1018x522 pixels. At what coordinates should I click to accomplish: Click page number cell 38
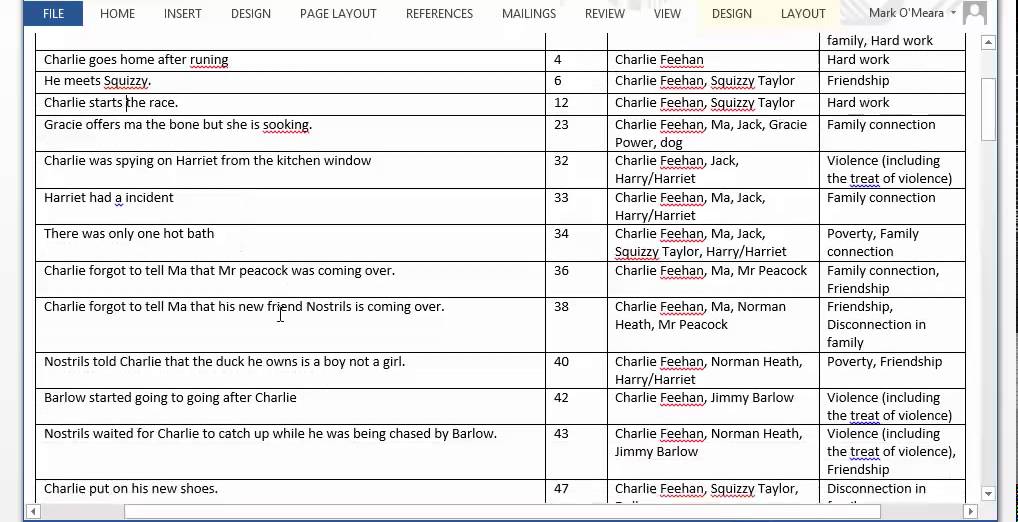click(576, 325)
